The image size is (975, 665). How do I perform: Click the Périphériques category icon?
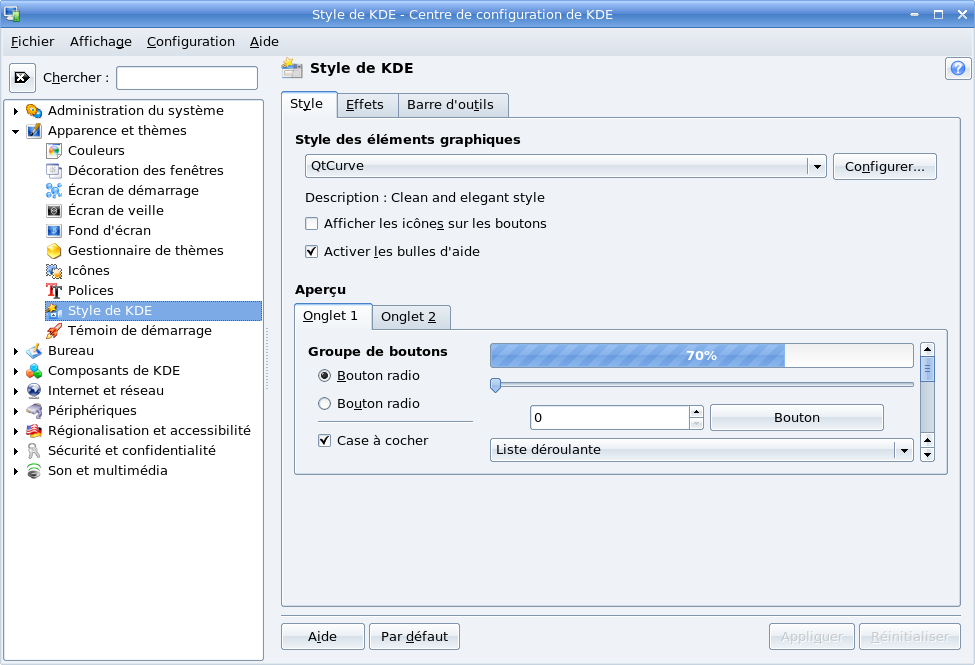click(34, 411)
